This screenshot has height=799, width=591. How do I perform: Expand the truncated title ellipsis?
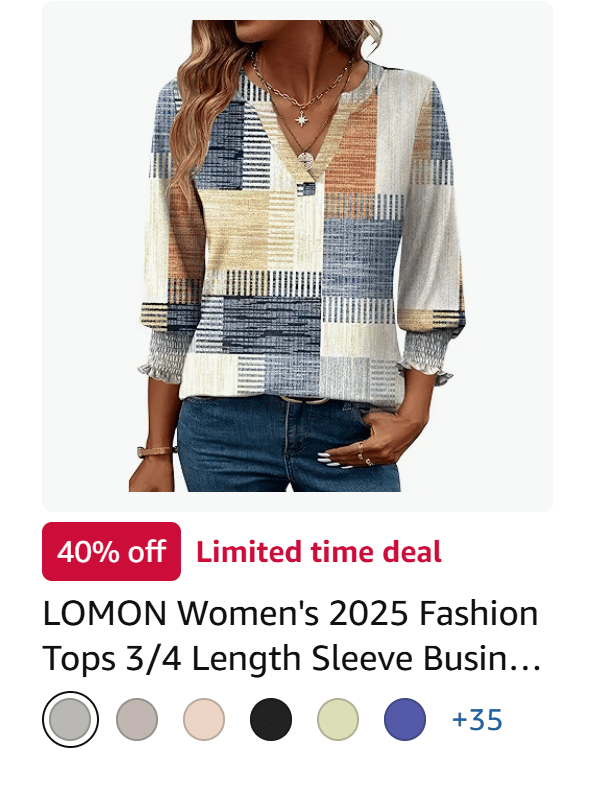528,660
